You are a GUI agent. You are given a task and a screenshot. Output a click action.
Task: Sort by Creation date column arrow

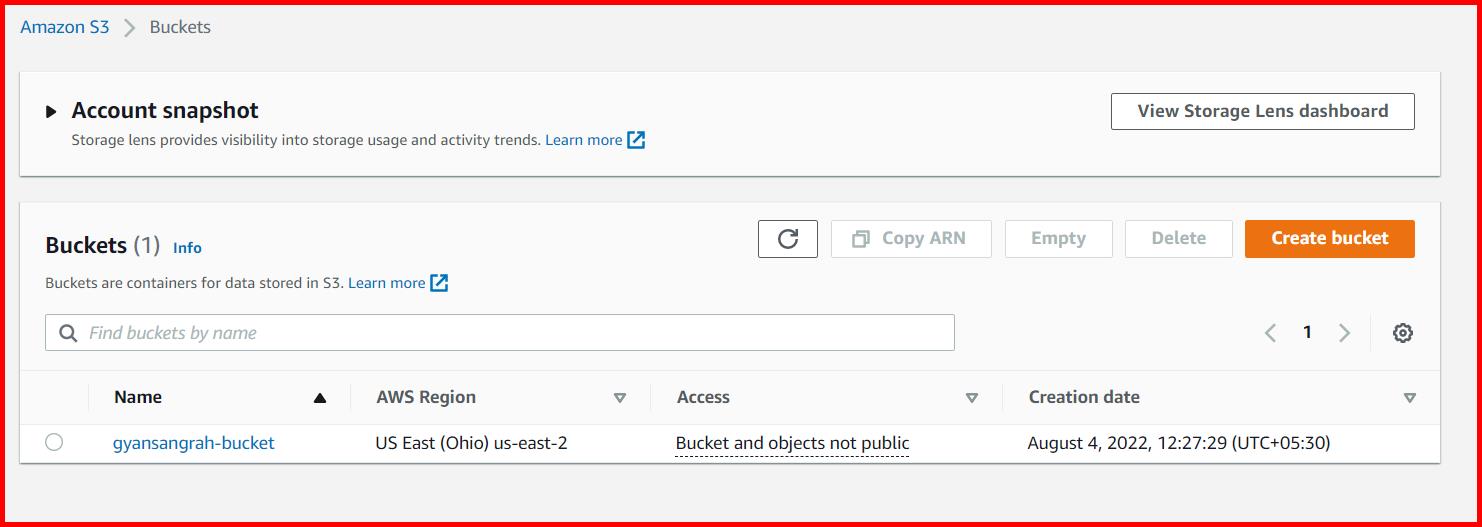(x=1410, y=398)
